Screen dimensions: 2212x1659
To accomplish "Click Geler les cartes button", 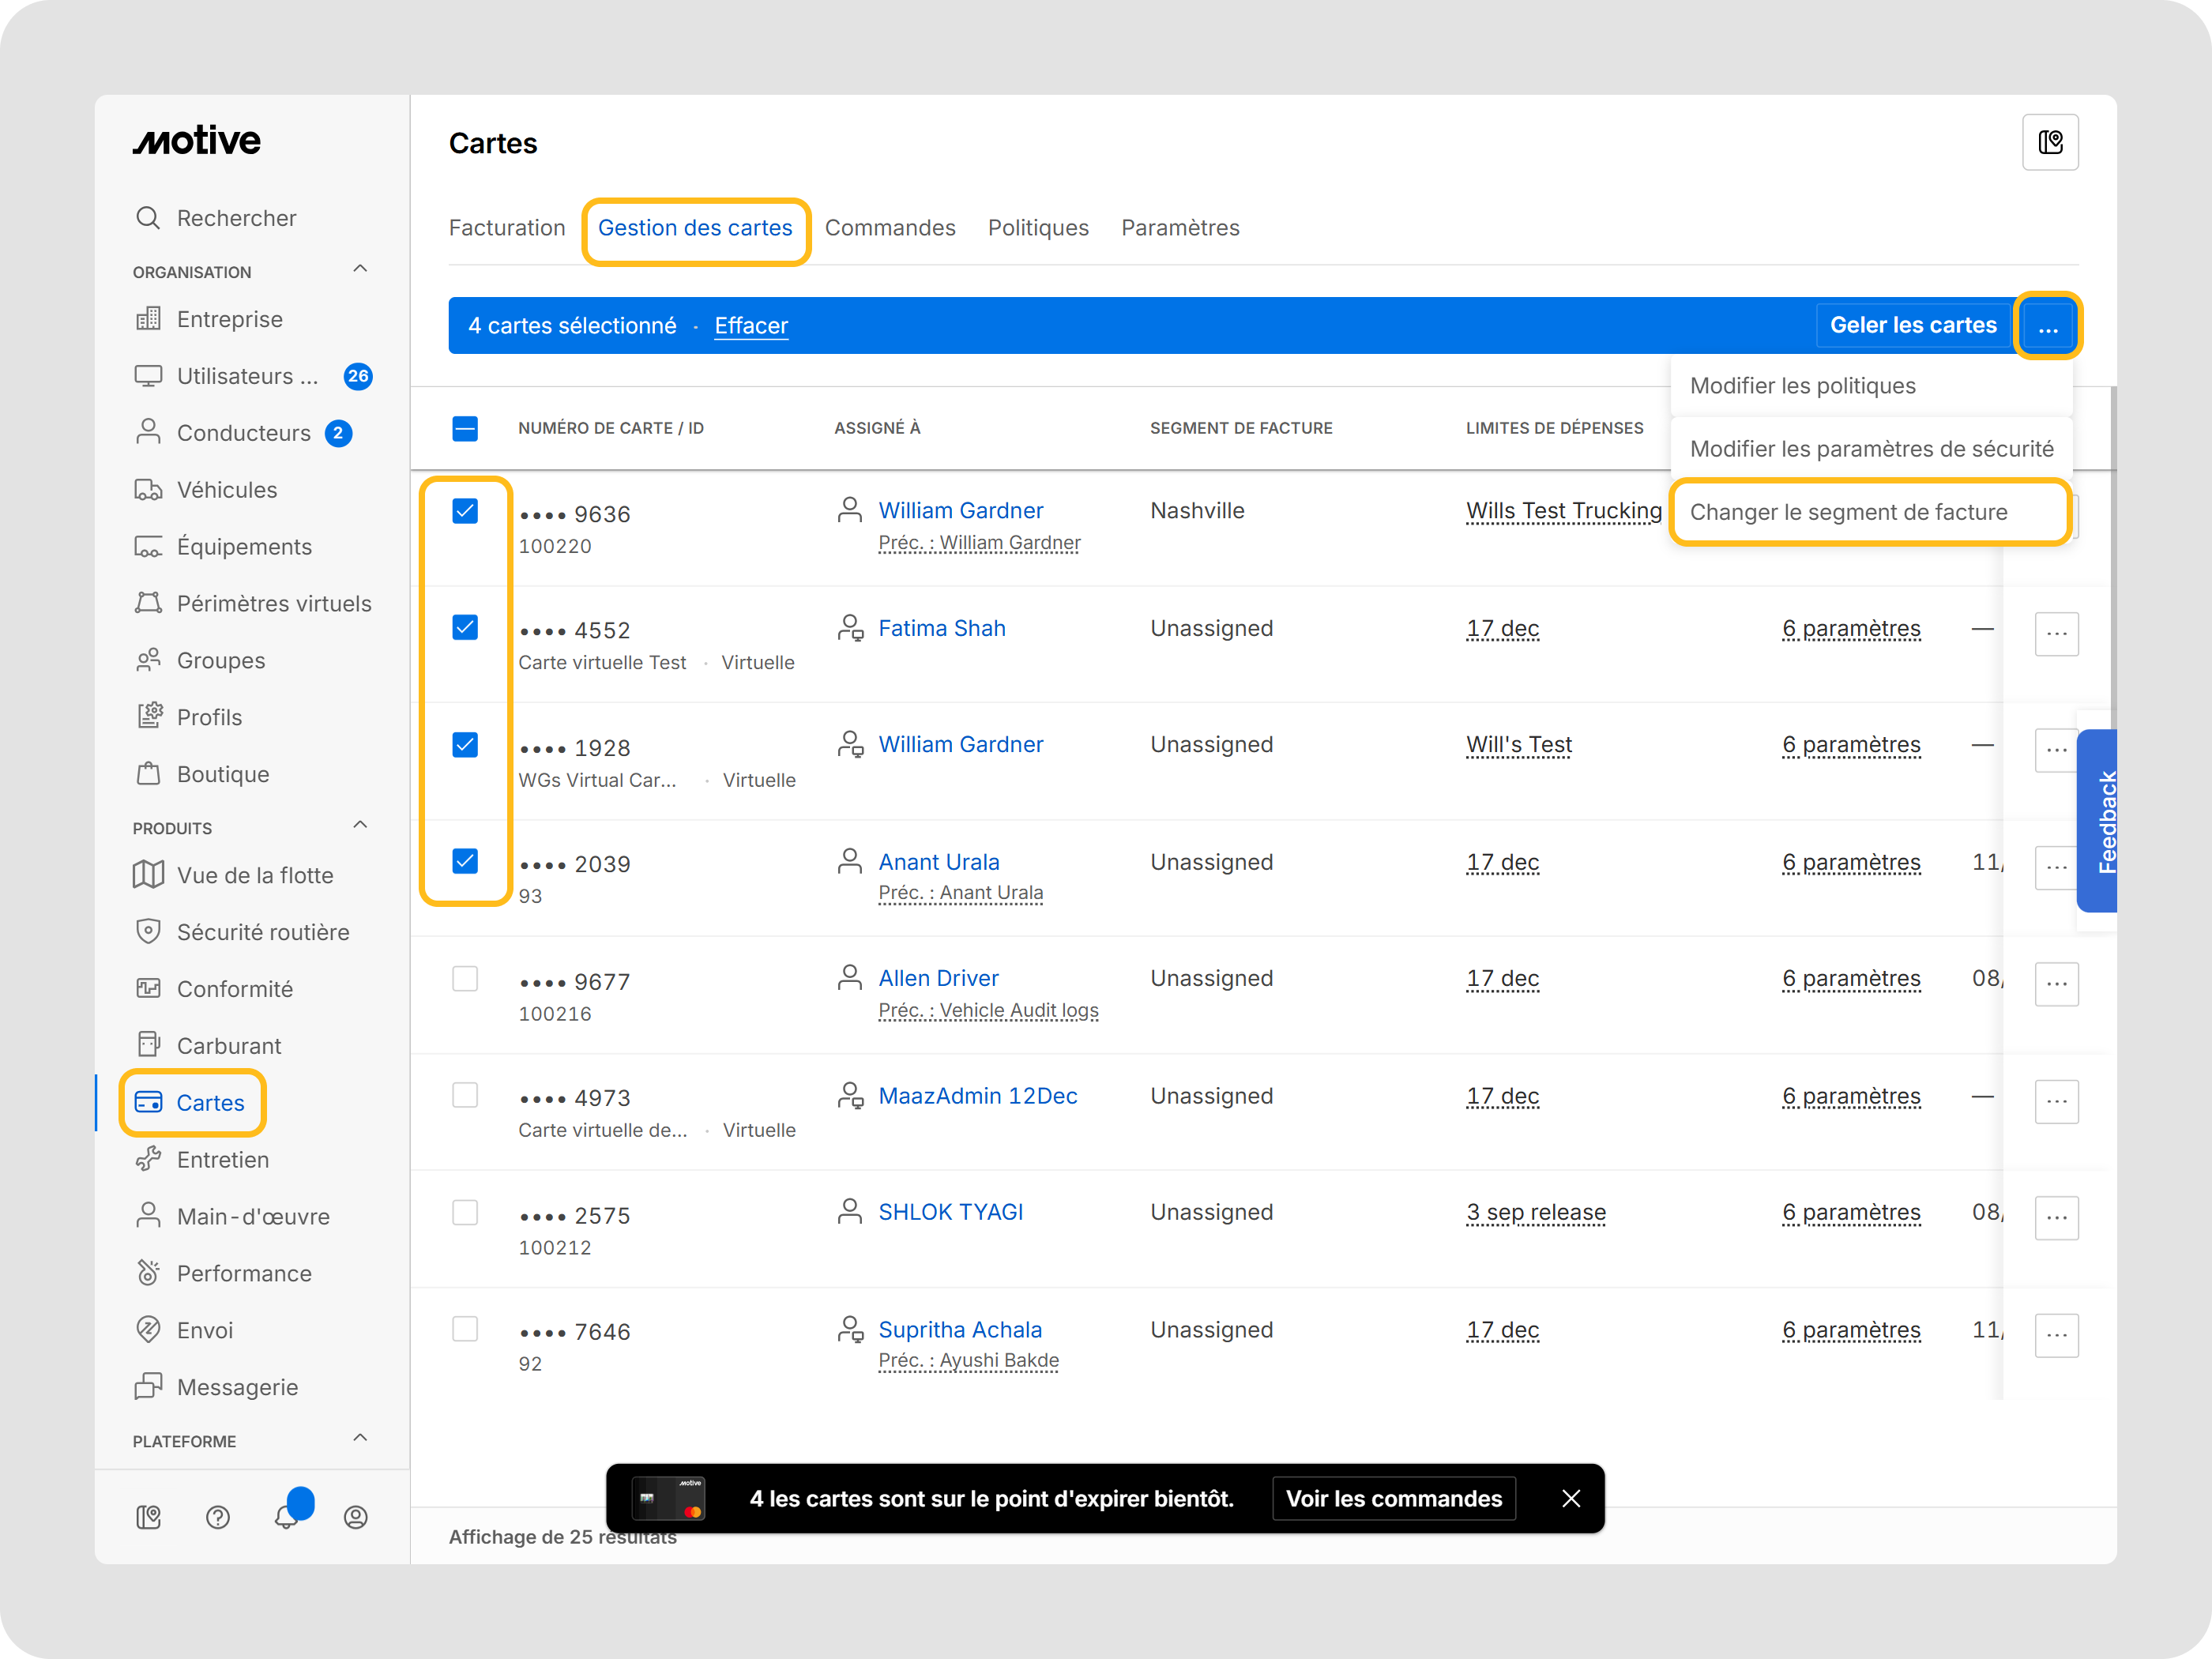I will [x=1913, y=326].
